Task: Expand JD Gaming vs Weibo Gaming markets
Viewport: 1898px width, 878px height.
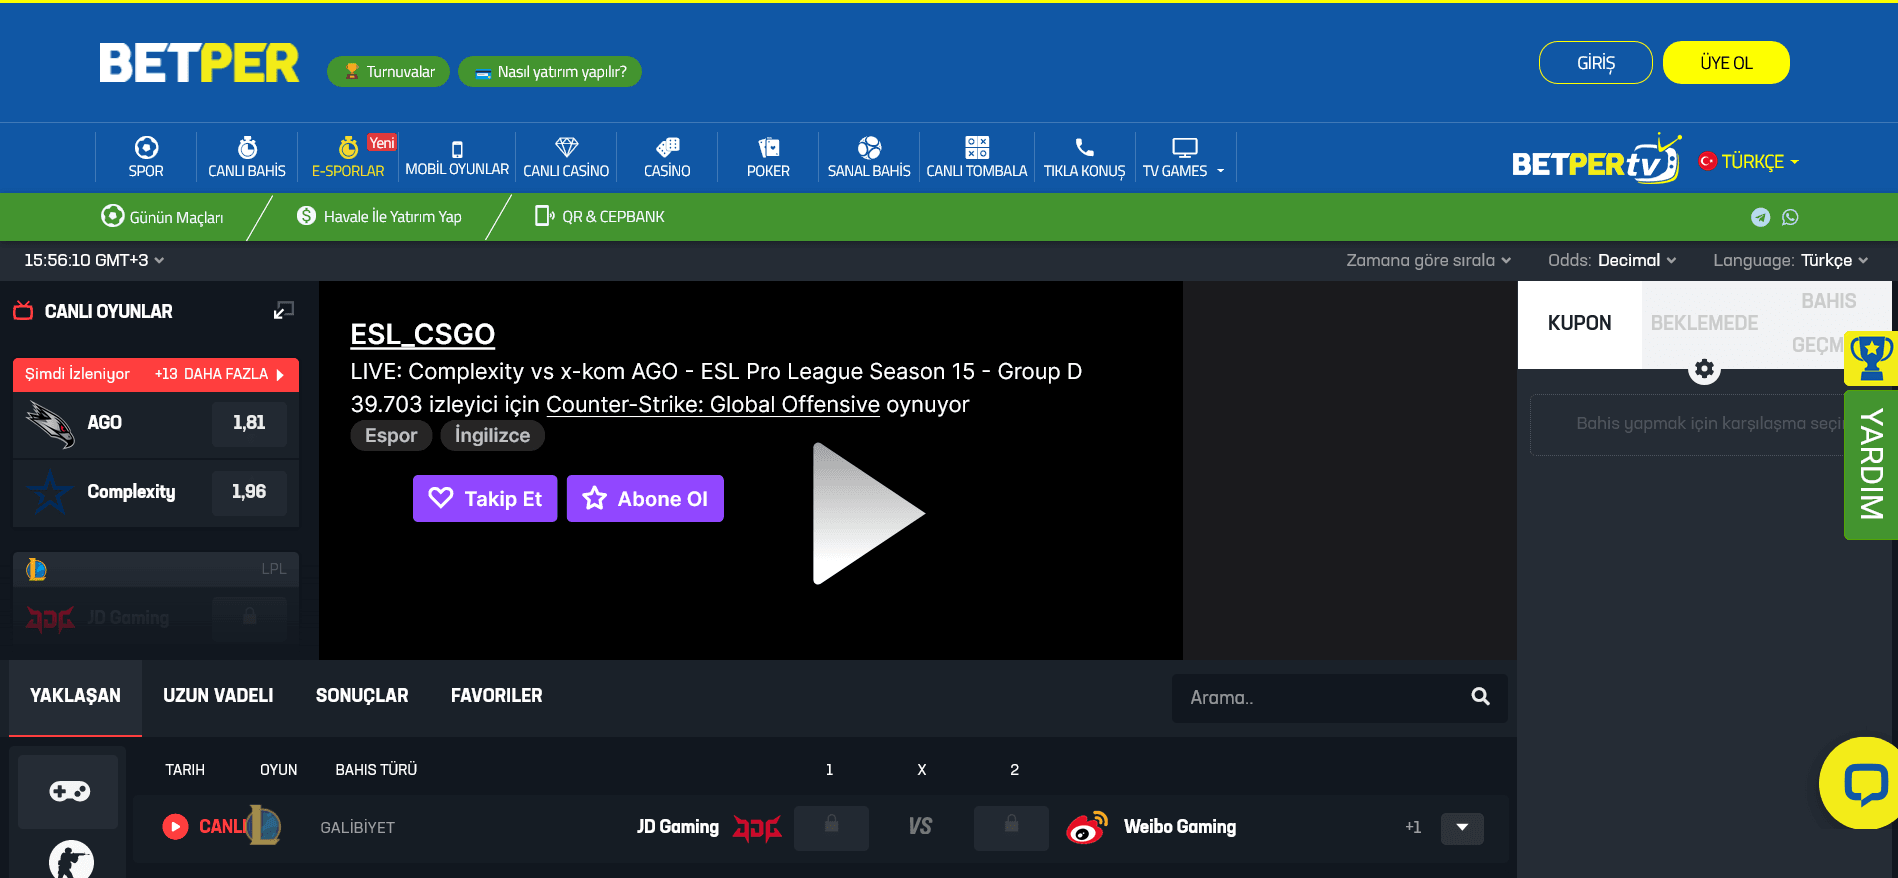Action: pos(1462,828)
